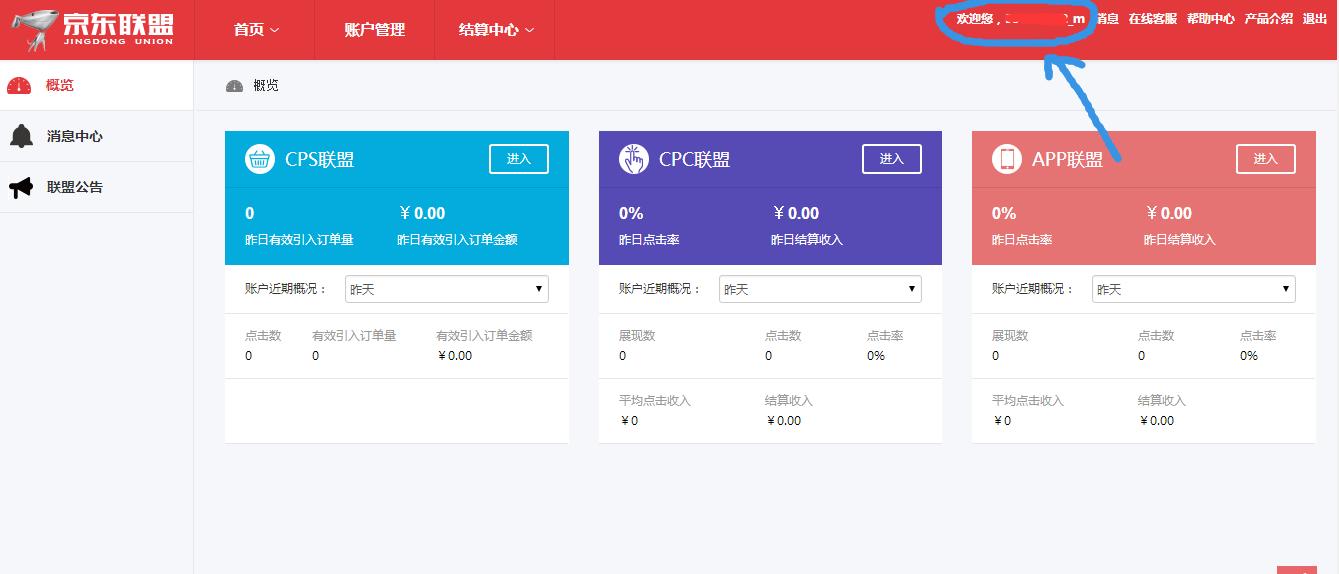The height and width of the screenshot is (574, 1339).
Task: Click 结算收入 stat in APP card
Action: point(1162,401)
